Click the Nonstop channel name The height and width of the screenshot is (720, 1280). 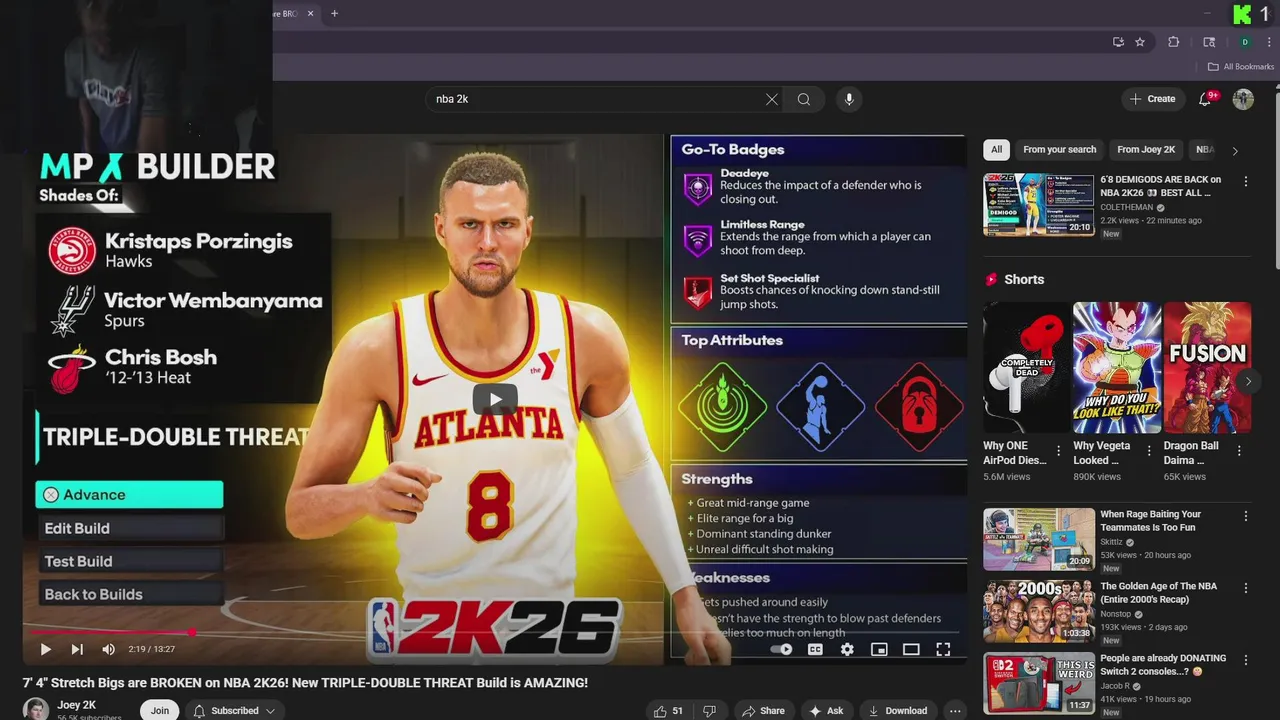(x=1118, y=614)
